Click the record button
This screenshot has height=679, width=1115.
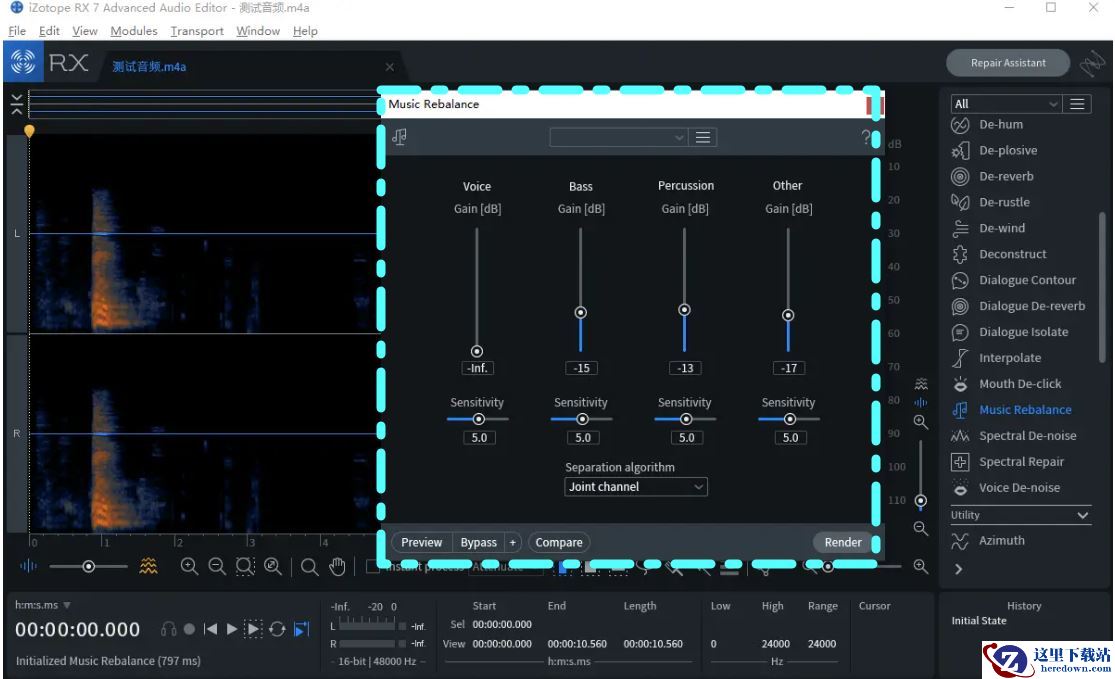click(x=189, y=629)
